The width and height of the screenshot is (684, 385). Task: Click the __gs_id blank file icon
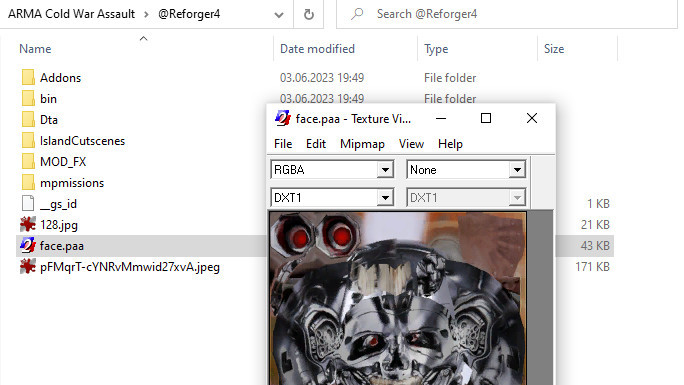point(28,204)
